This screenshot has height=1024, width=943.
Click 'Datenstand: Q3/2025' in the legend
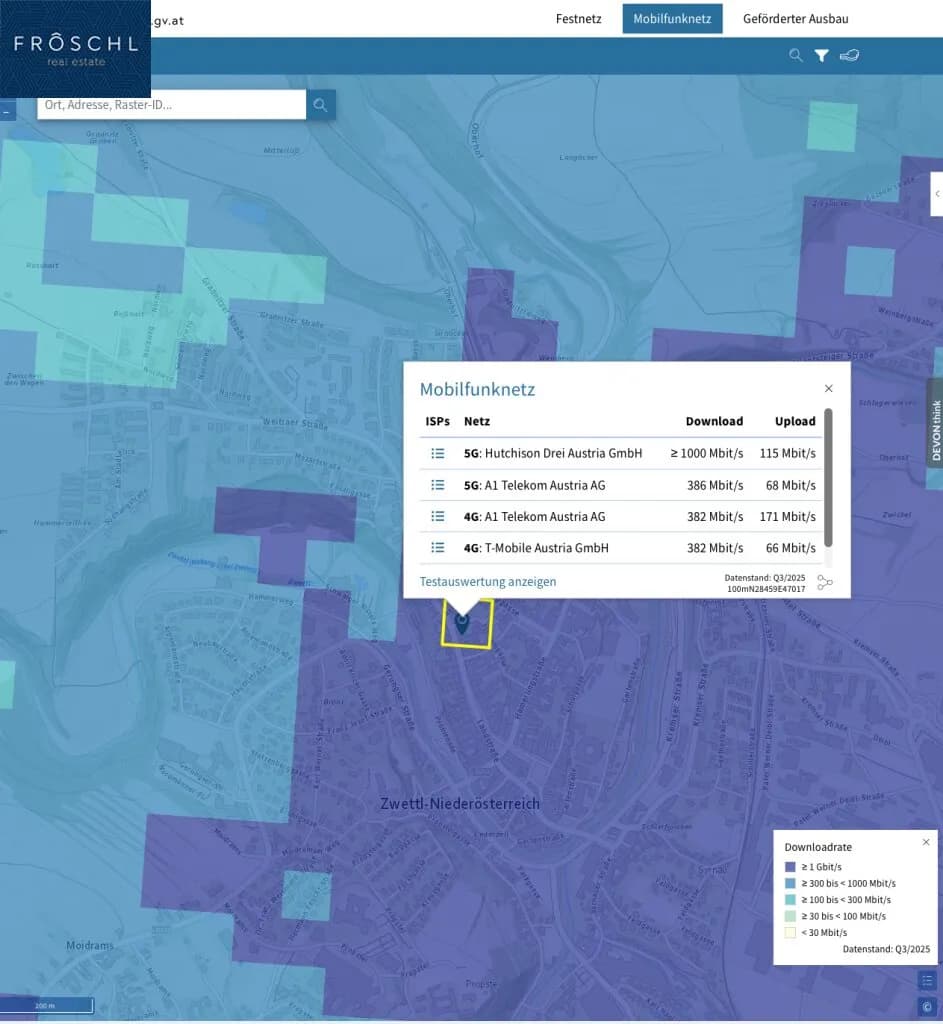886,950
